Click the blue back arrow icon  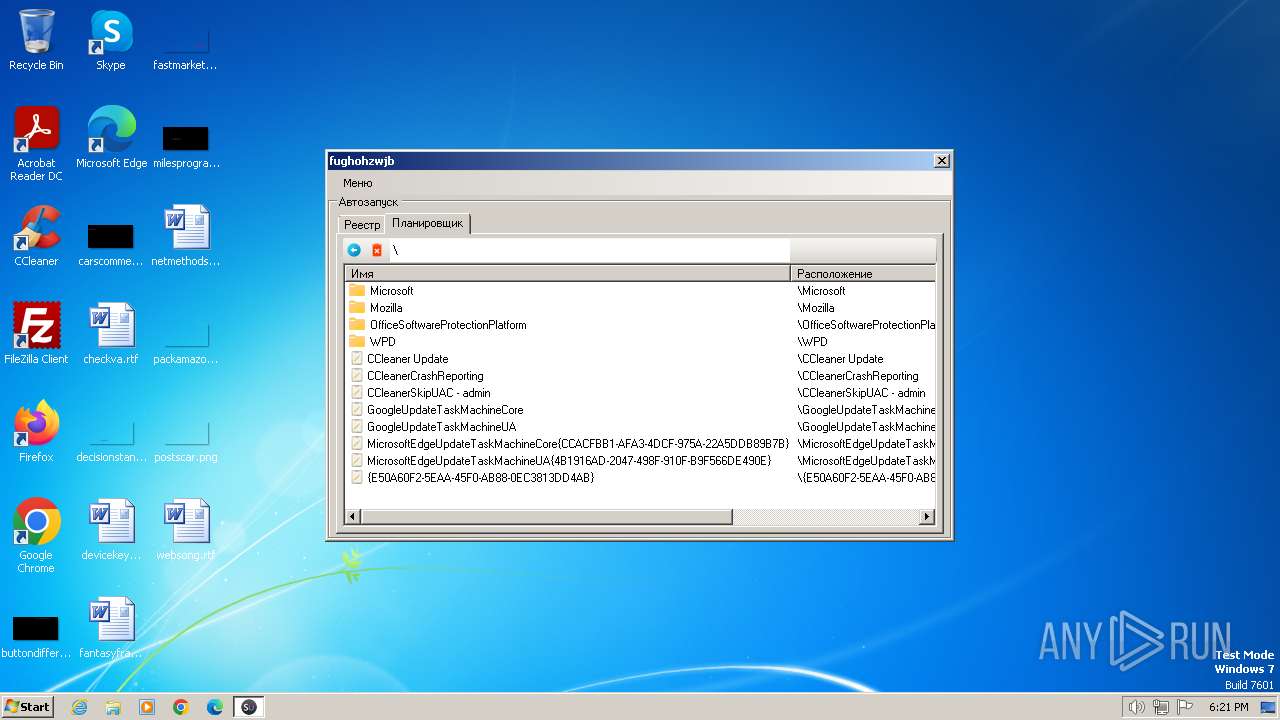[354, 250]
